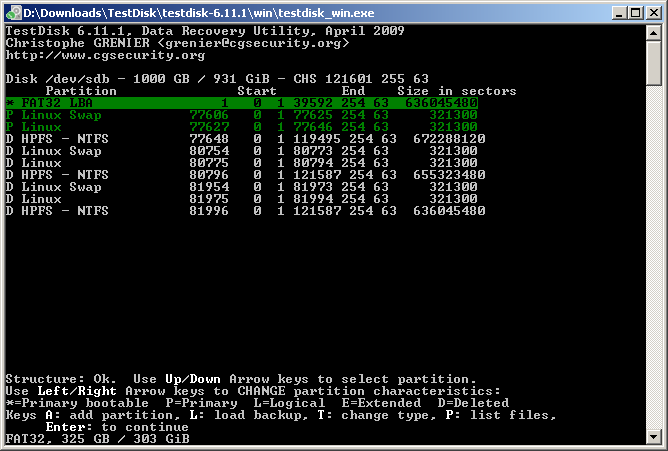Select the Linux row starting at 77627
This screenshot has width=668, height=451.
[242, 127]
